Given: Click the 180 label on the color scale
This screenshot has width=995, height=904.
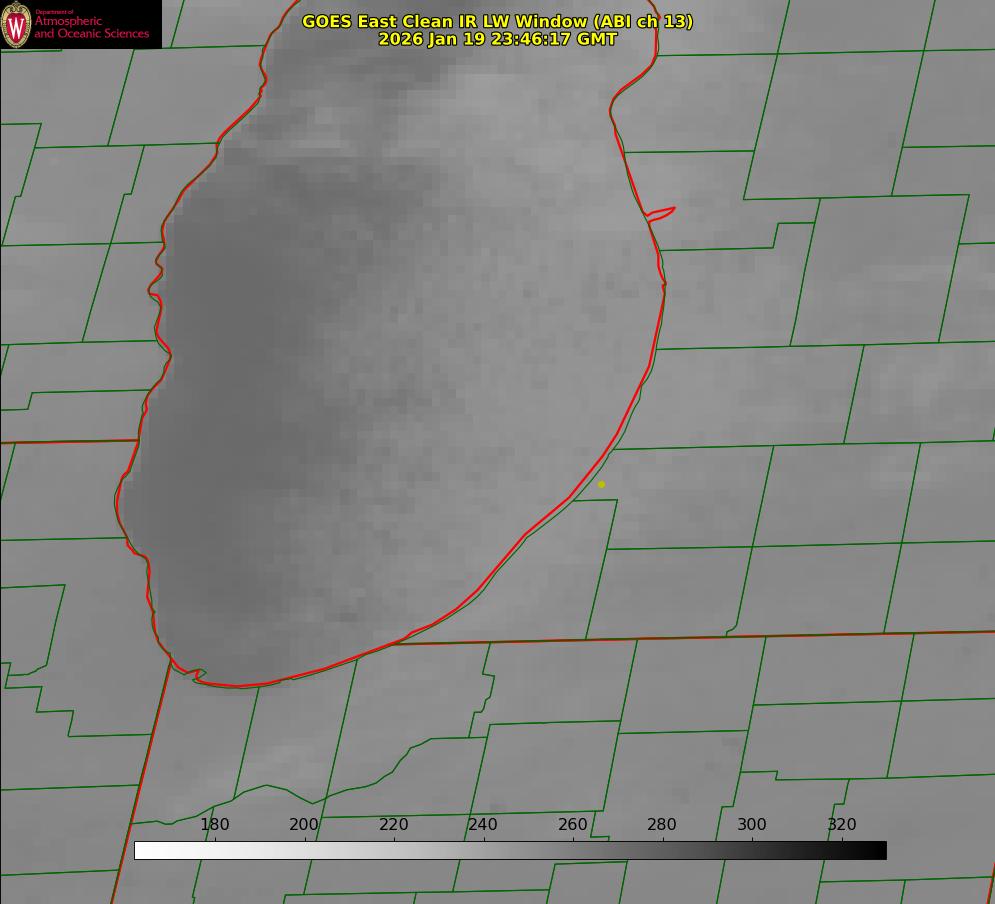Looking at the screenshot, I should [215, 825].
